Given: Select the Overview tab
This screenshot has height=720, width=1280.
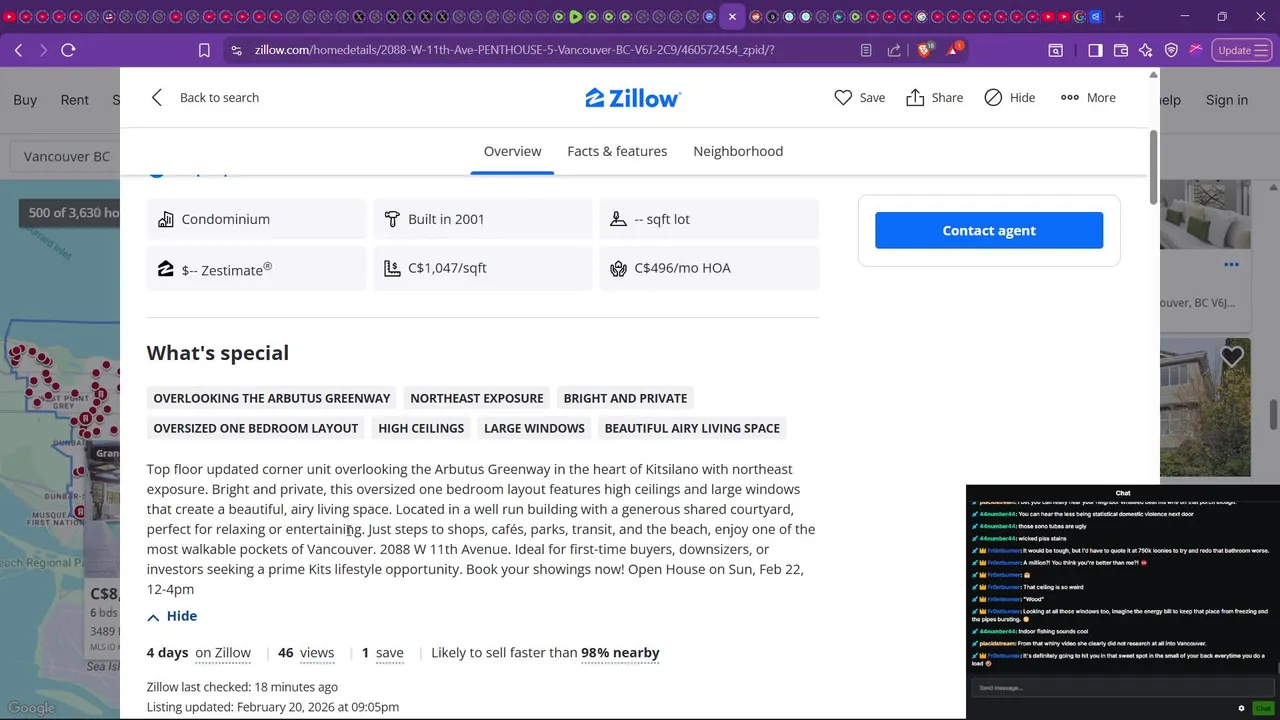Looking at the screenshot, I should coord(512,151).
